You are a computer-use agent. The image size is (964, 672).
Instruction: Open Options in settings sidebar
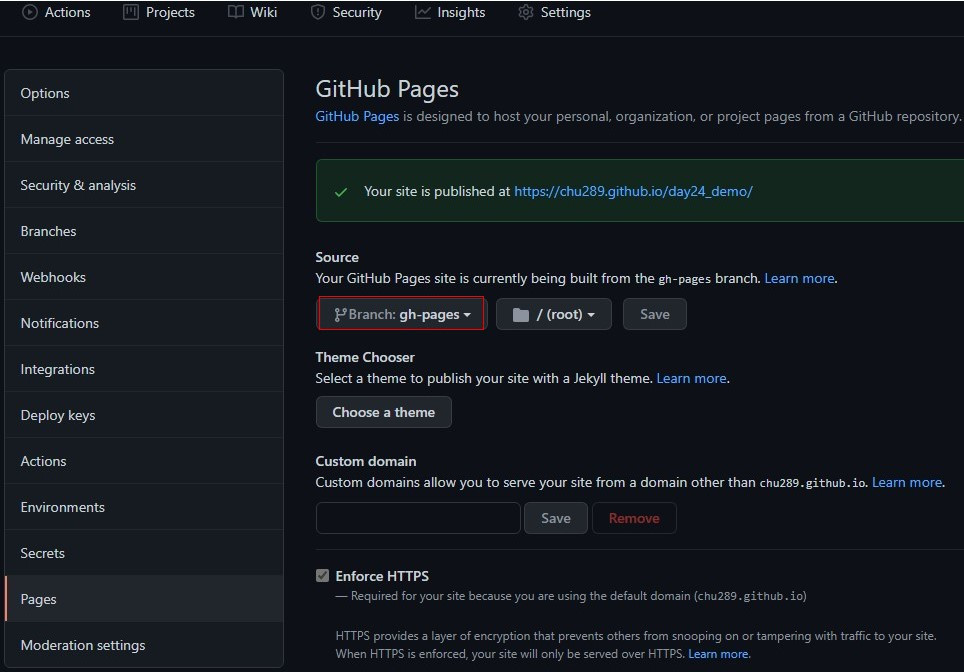(144, 93)
